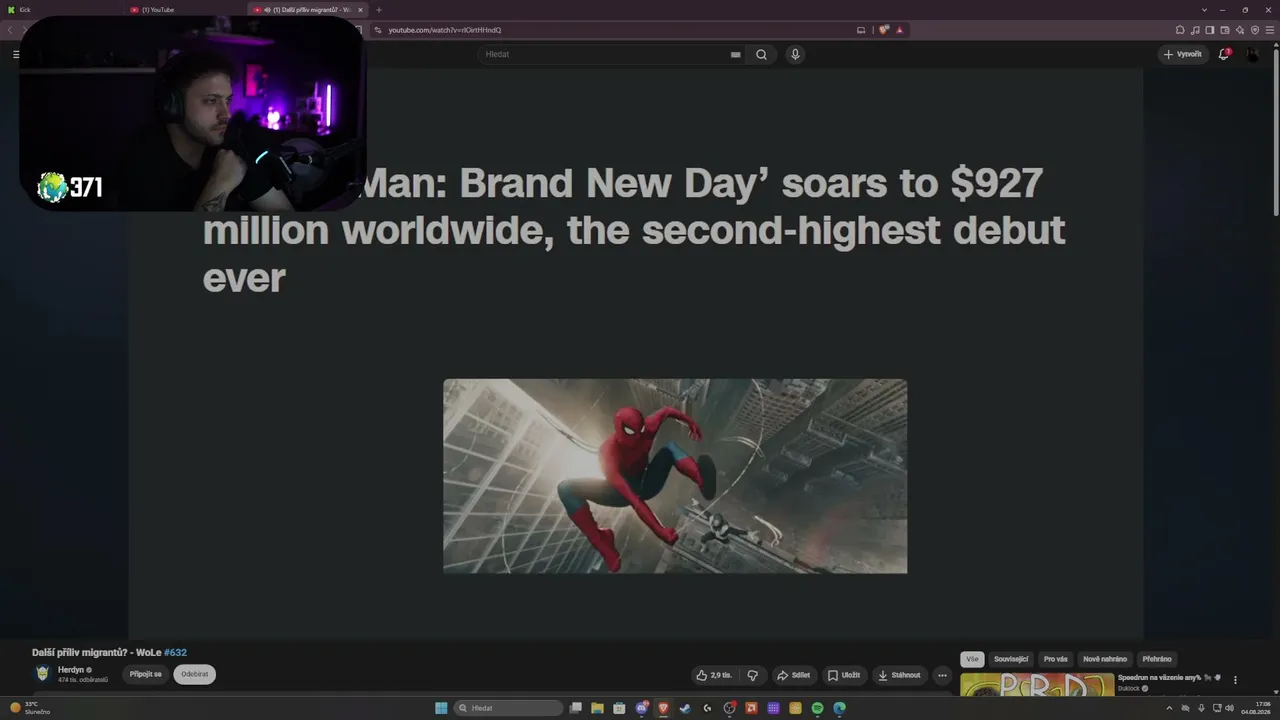Image resolution: width=1280 pixels, height=720 pixels.
Task: Like the video with thumbs up
Action: tap(715, 675)
